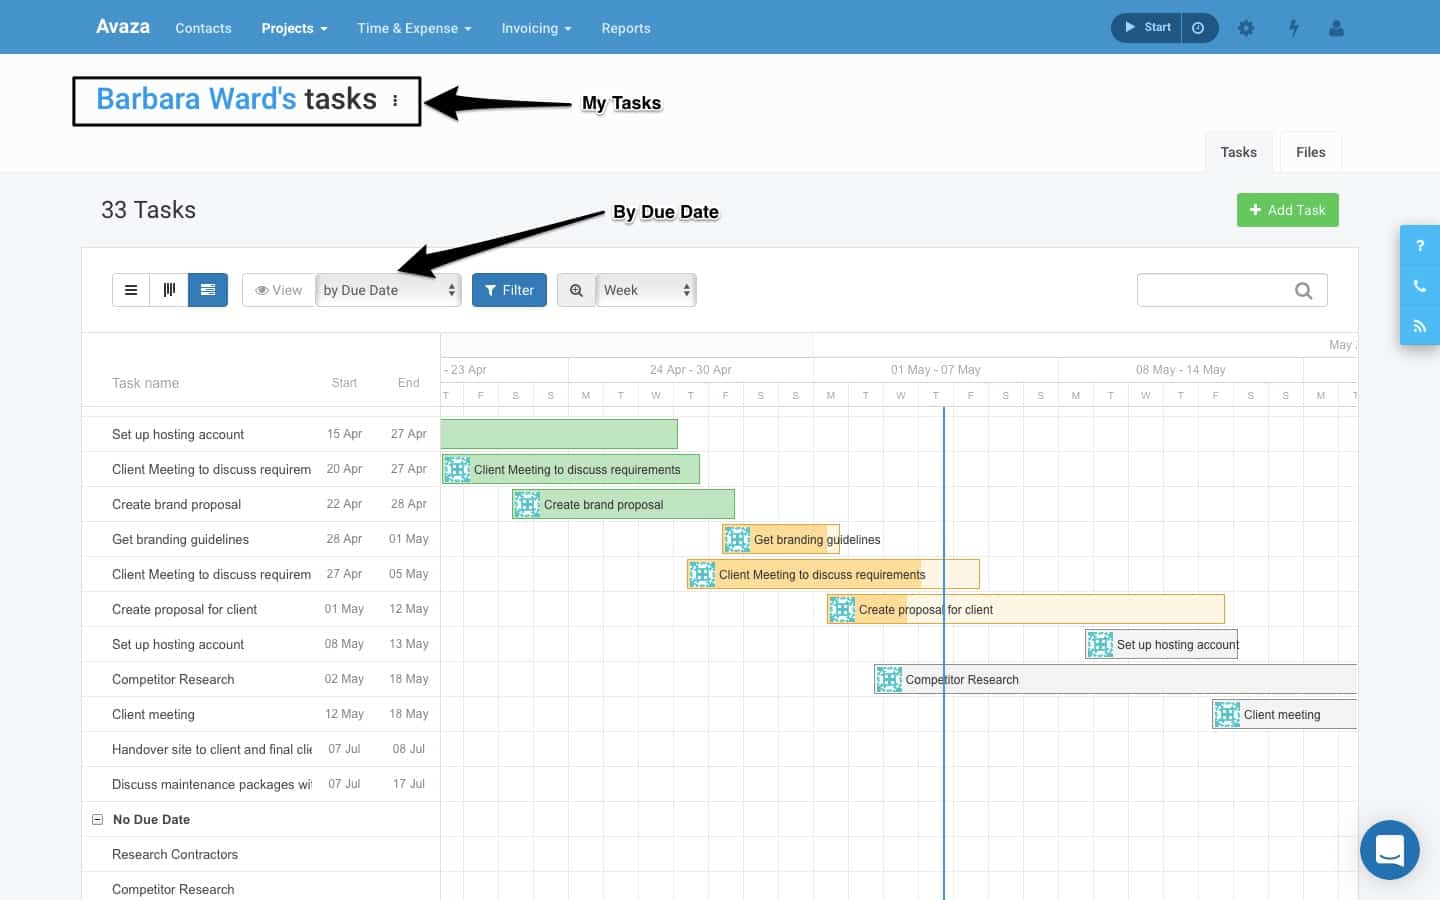Open the kanban board view
The width and height of the screenshot is (1440, 900).
click(x=168, y=289)
